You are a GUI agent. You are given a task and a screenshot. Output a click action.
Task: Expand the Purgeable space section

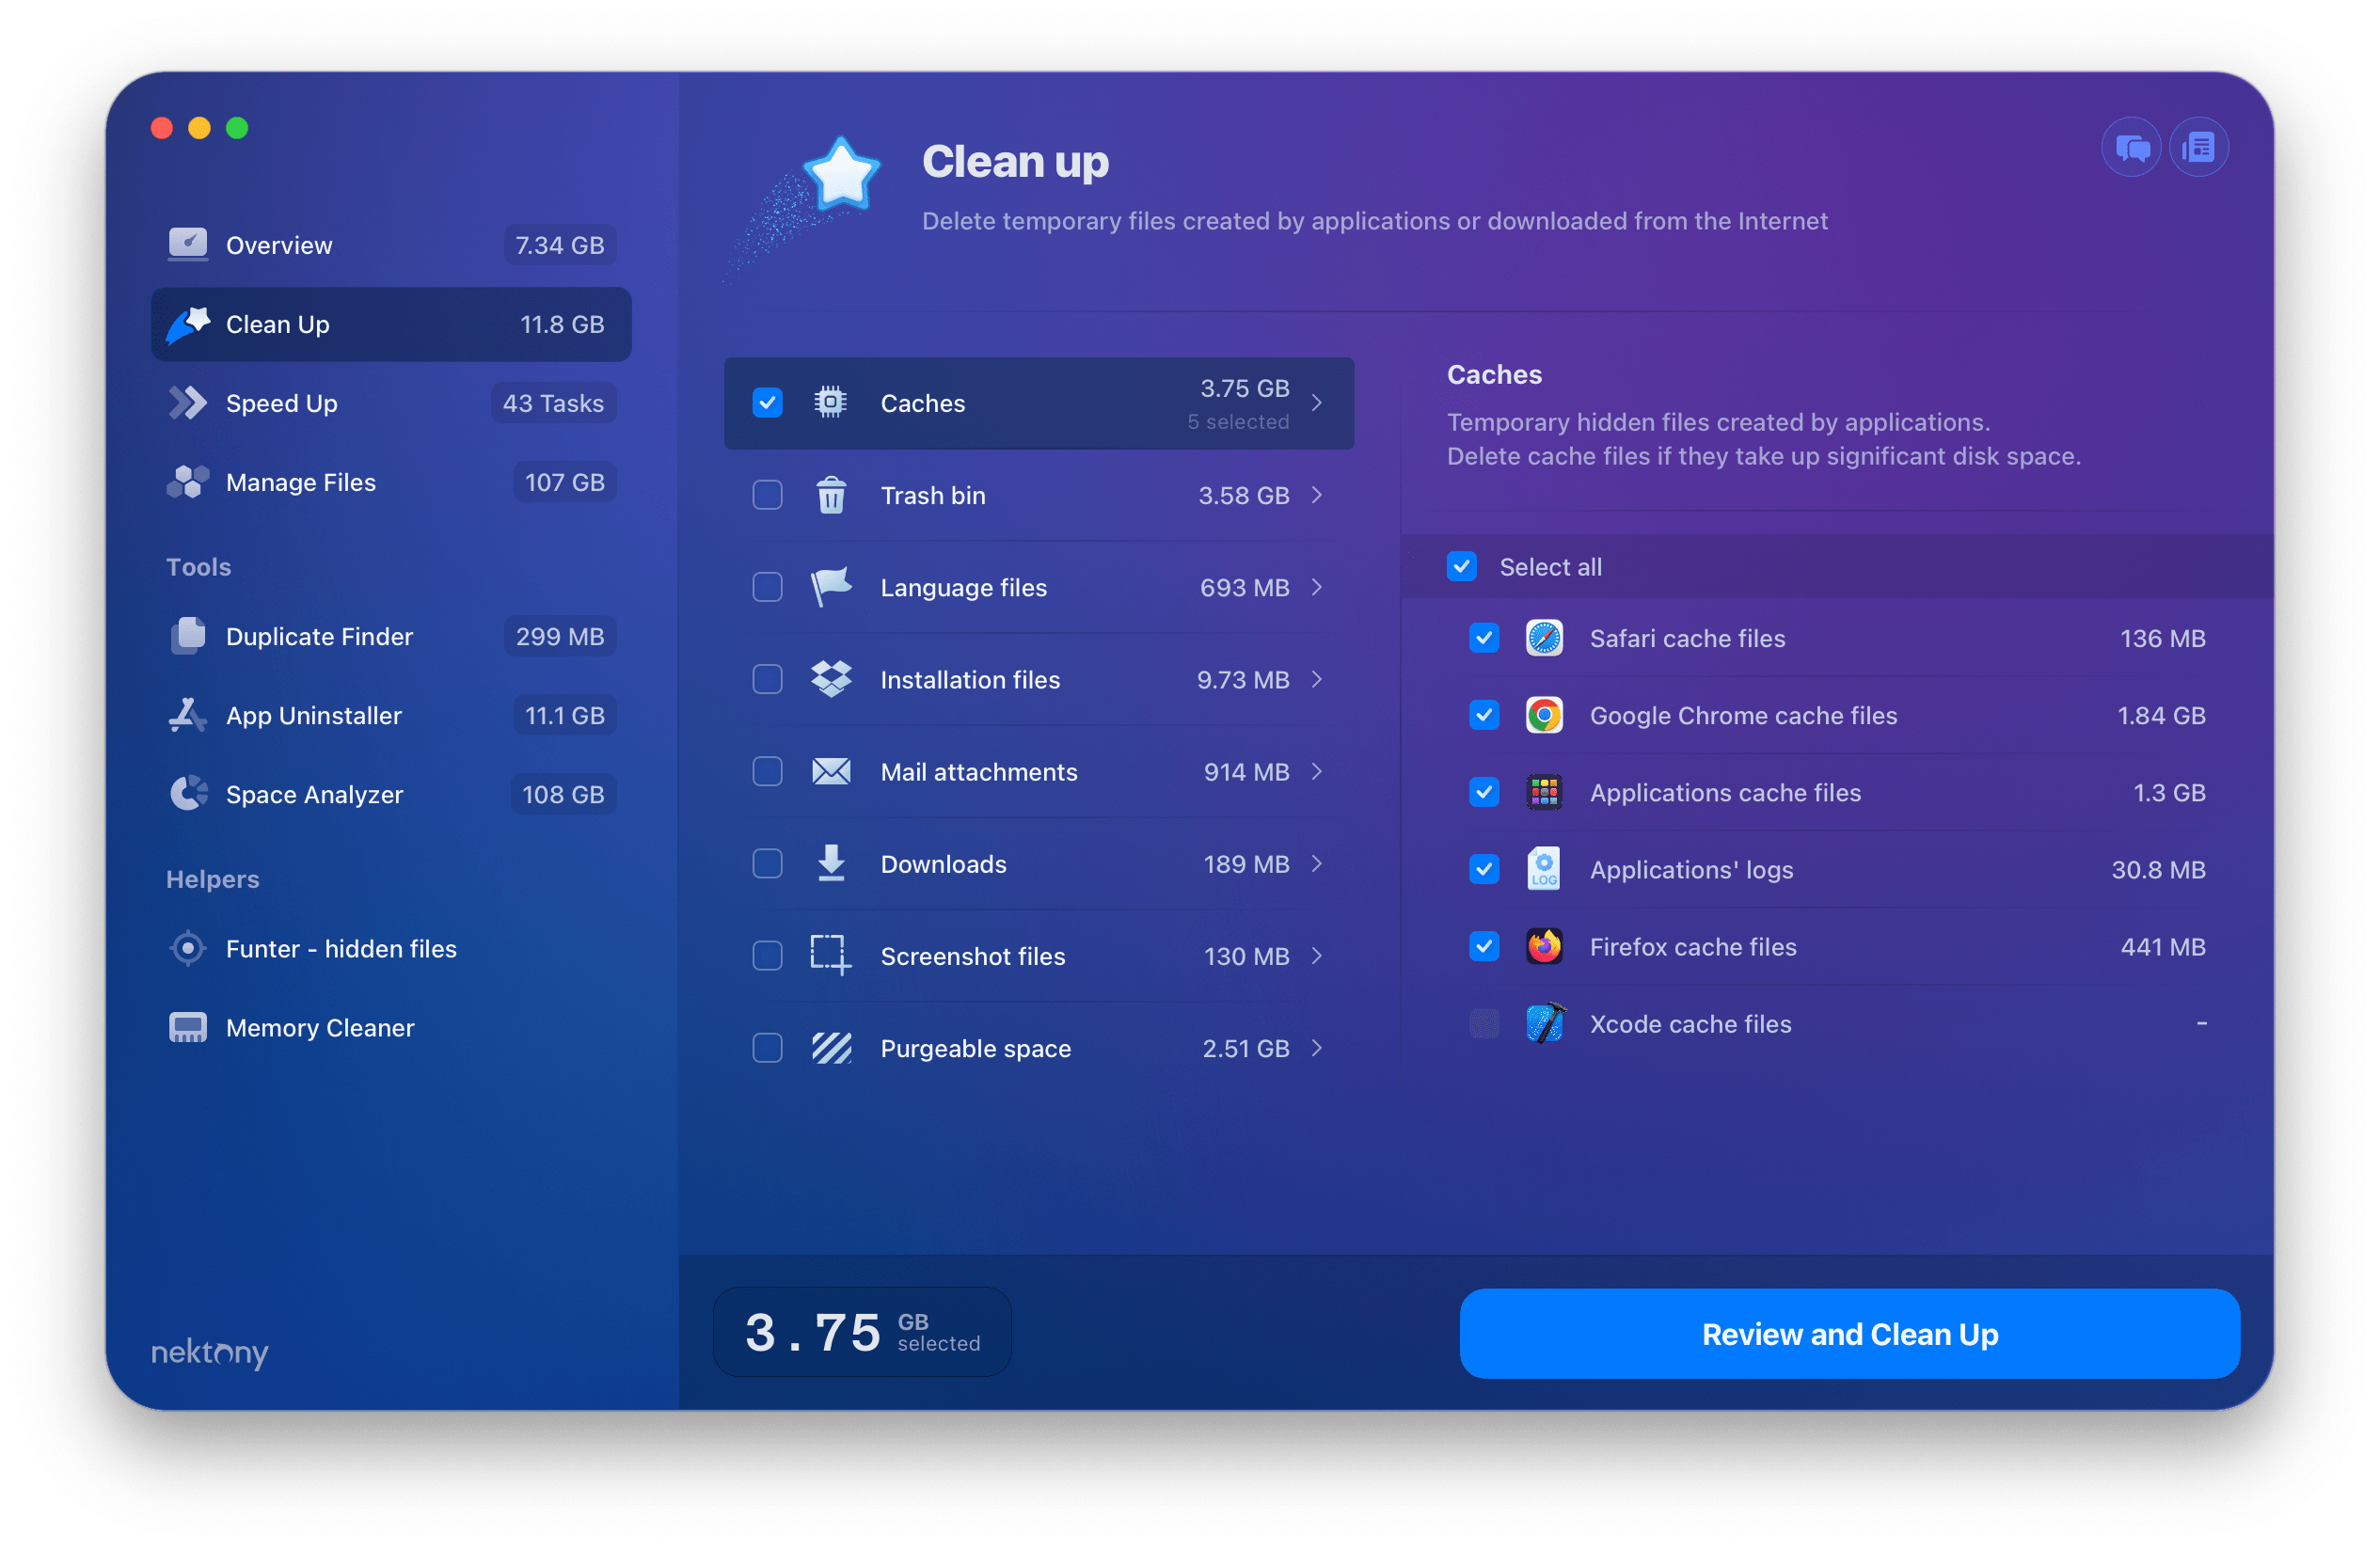[1322, 1046]
